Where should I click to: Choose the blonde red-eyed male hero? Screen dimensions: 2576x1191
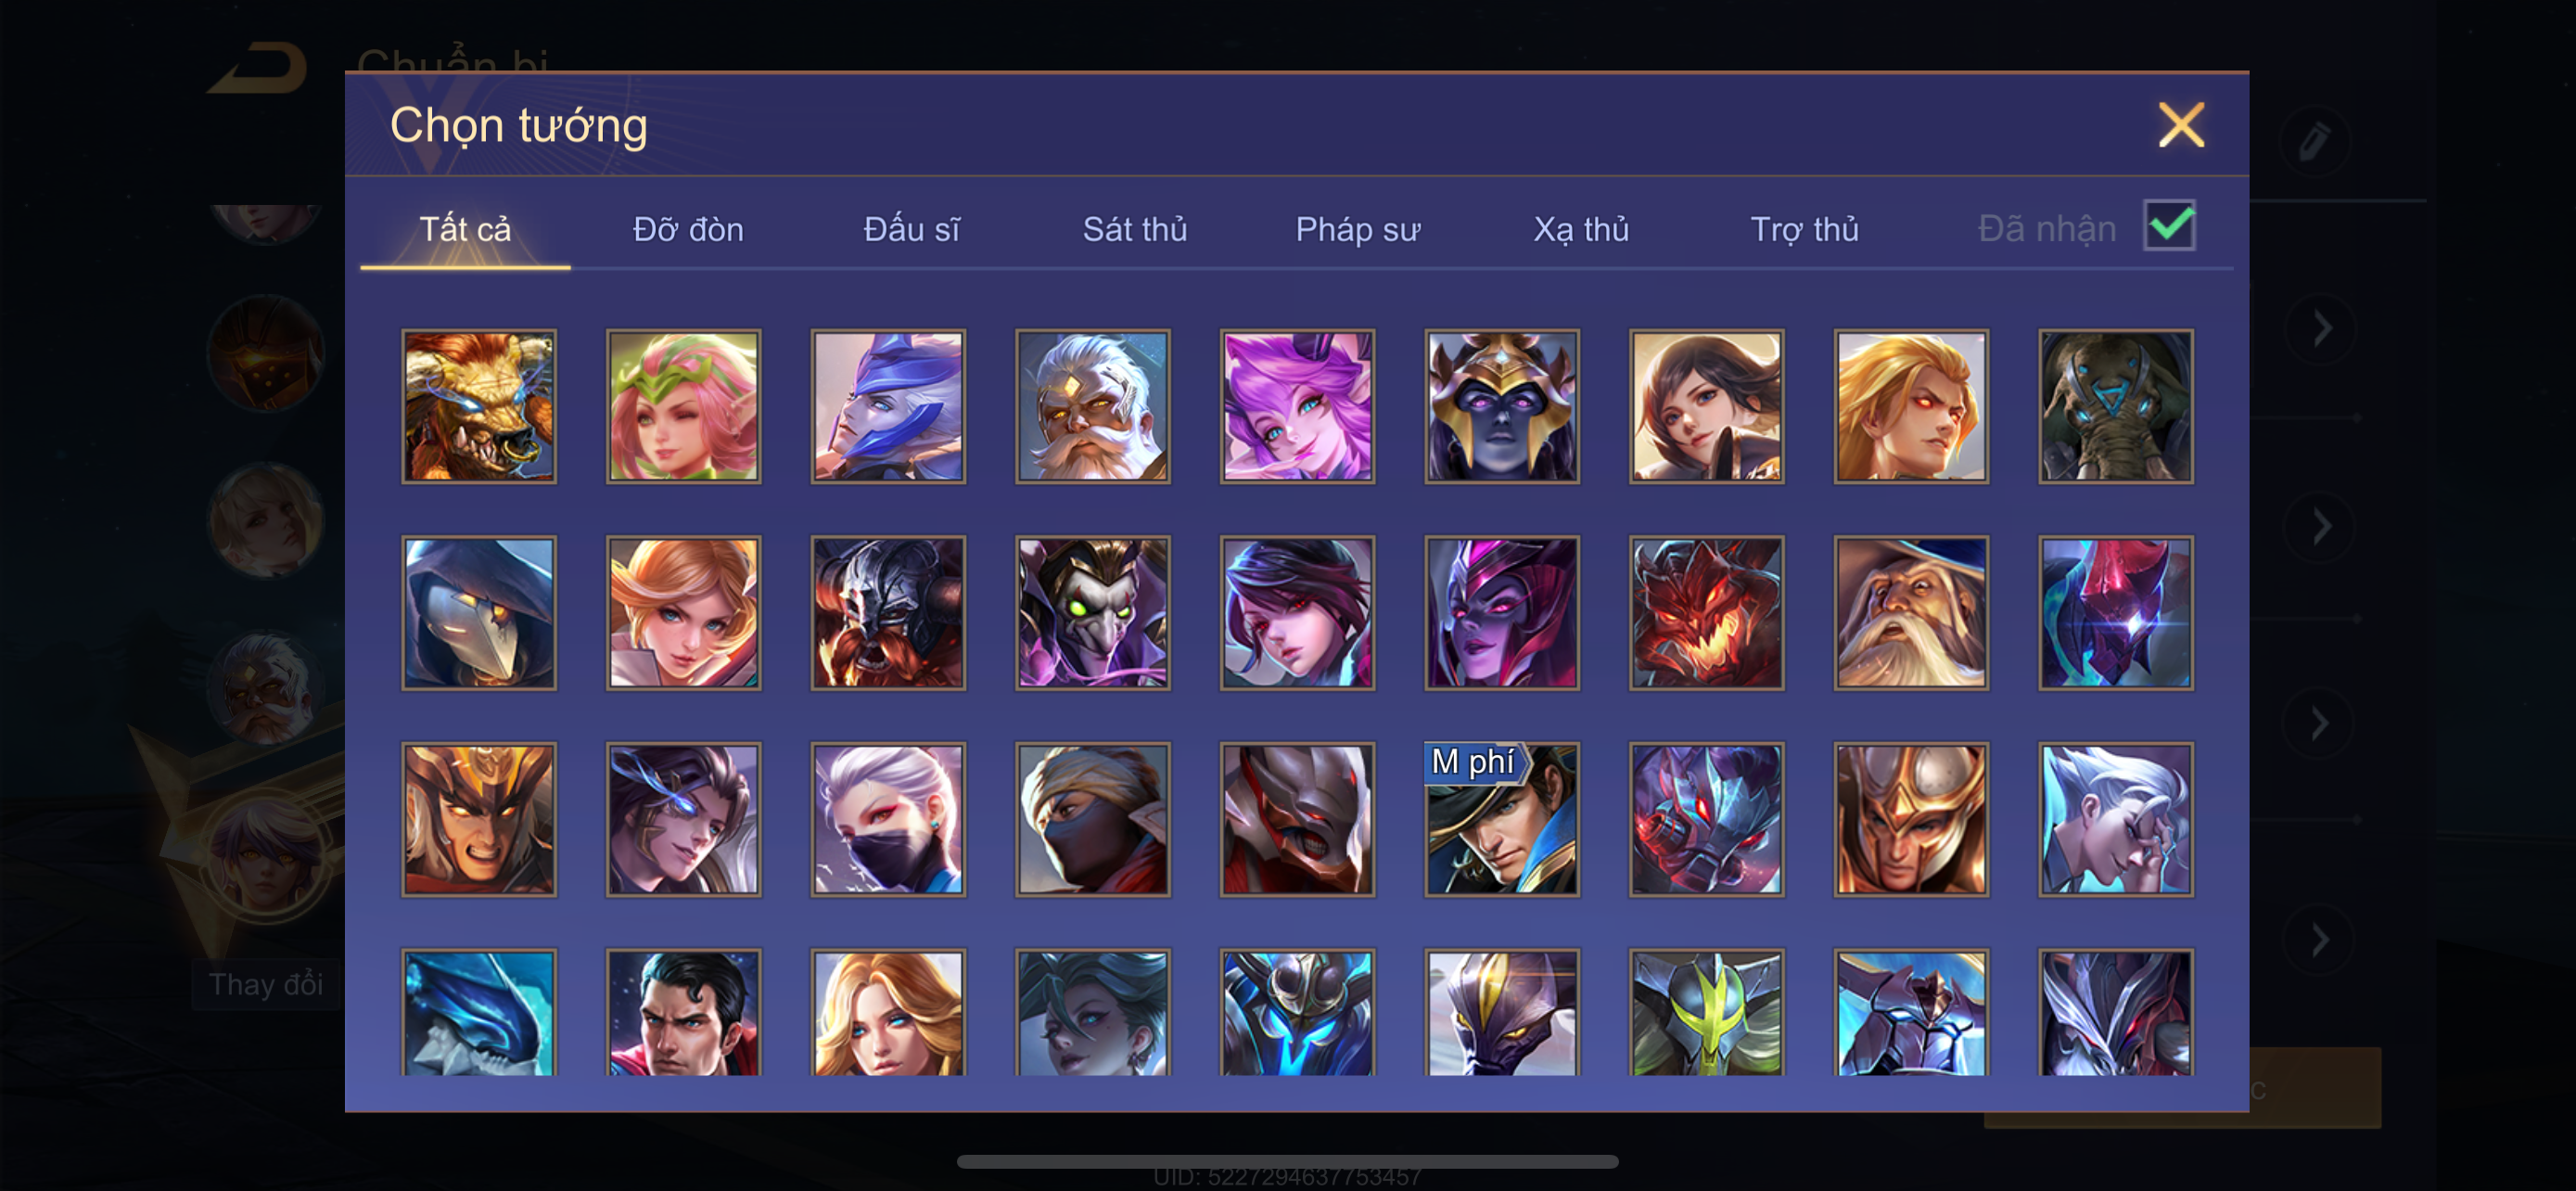point(1911,406)
